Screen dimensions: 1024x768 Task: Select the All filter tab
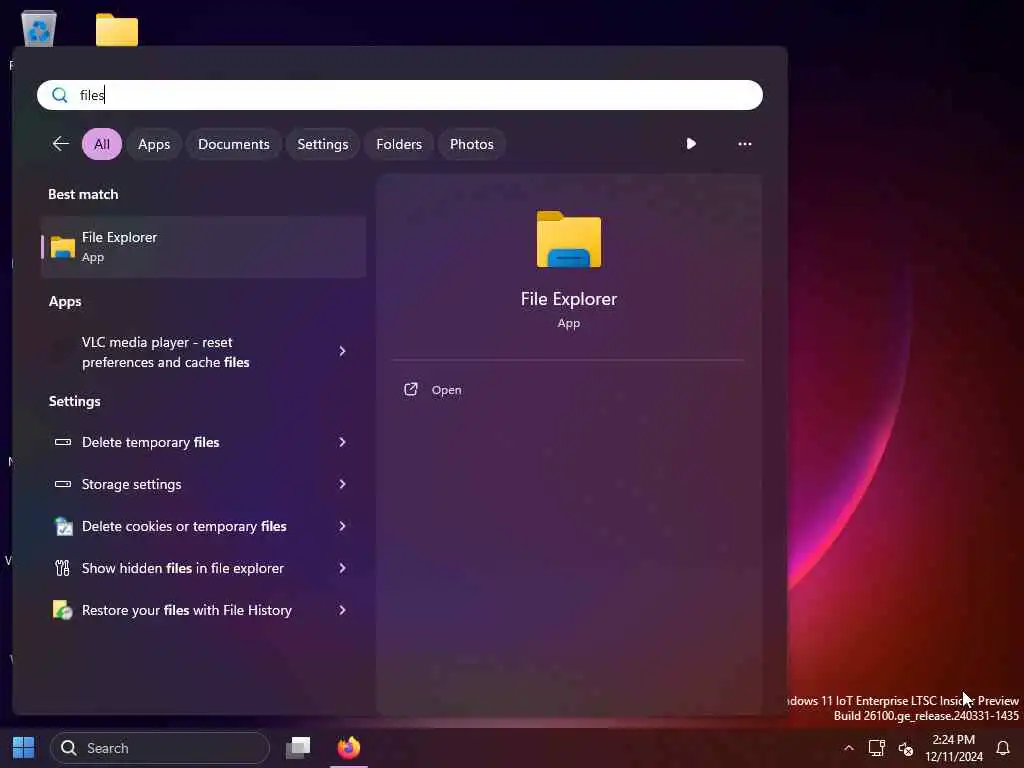click(102, 144)
